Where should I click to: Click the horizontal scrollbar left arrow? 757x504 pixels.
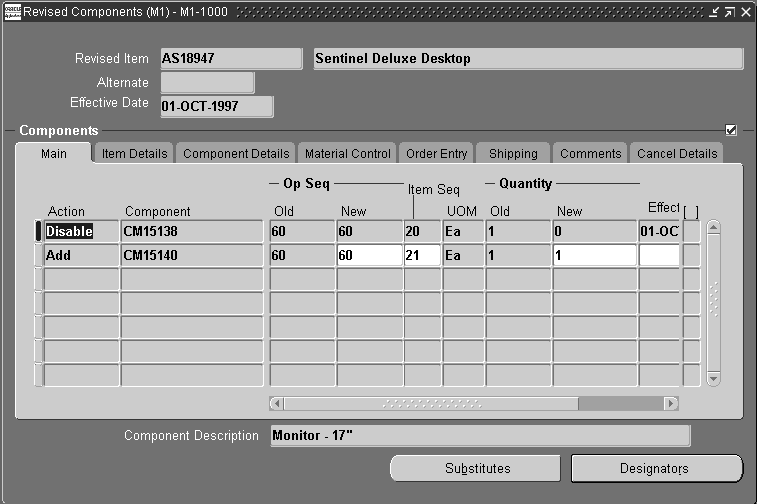277,403
